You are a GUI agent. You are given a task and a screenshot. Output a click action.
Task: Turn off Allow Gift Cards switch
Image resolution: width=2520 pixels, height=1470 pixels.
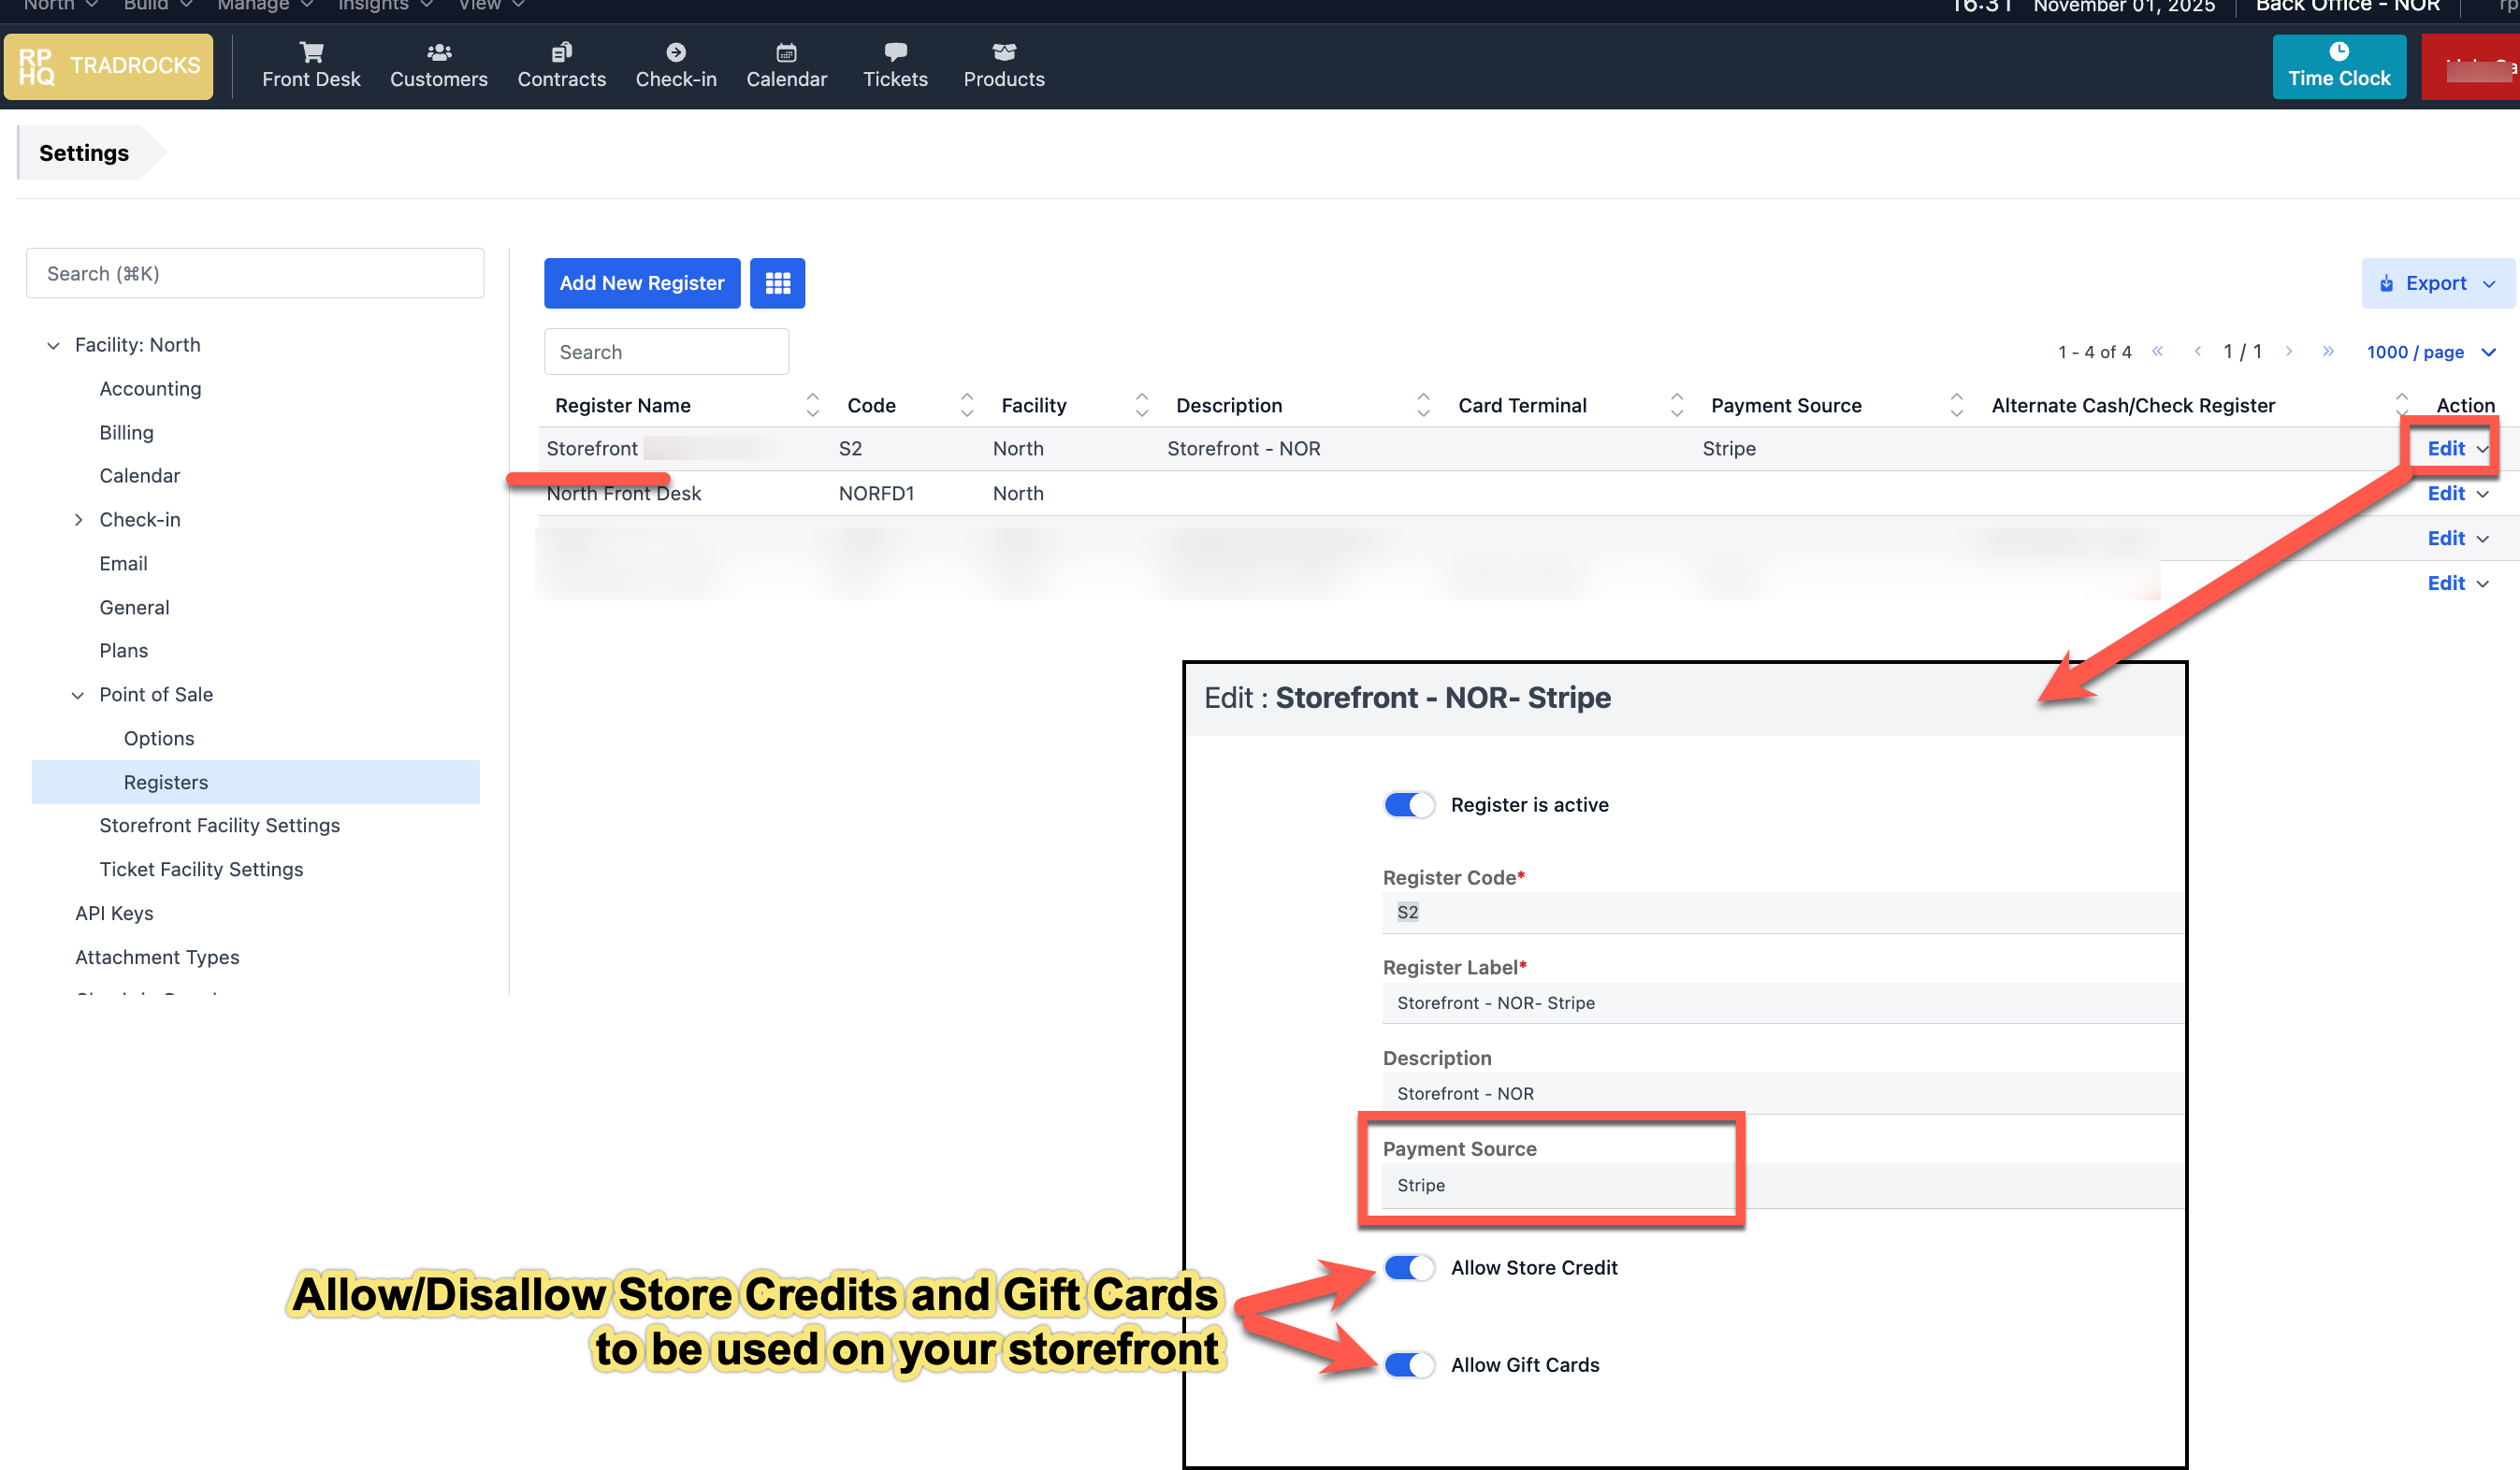point(1408,1365)
